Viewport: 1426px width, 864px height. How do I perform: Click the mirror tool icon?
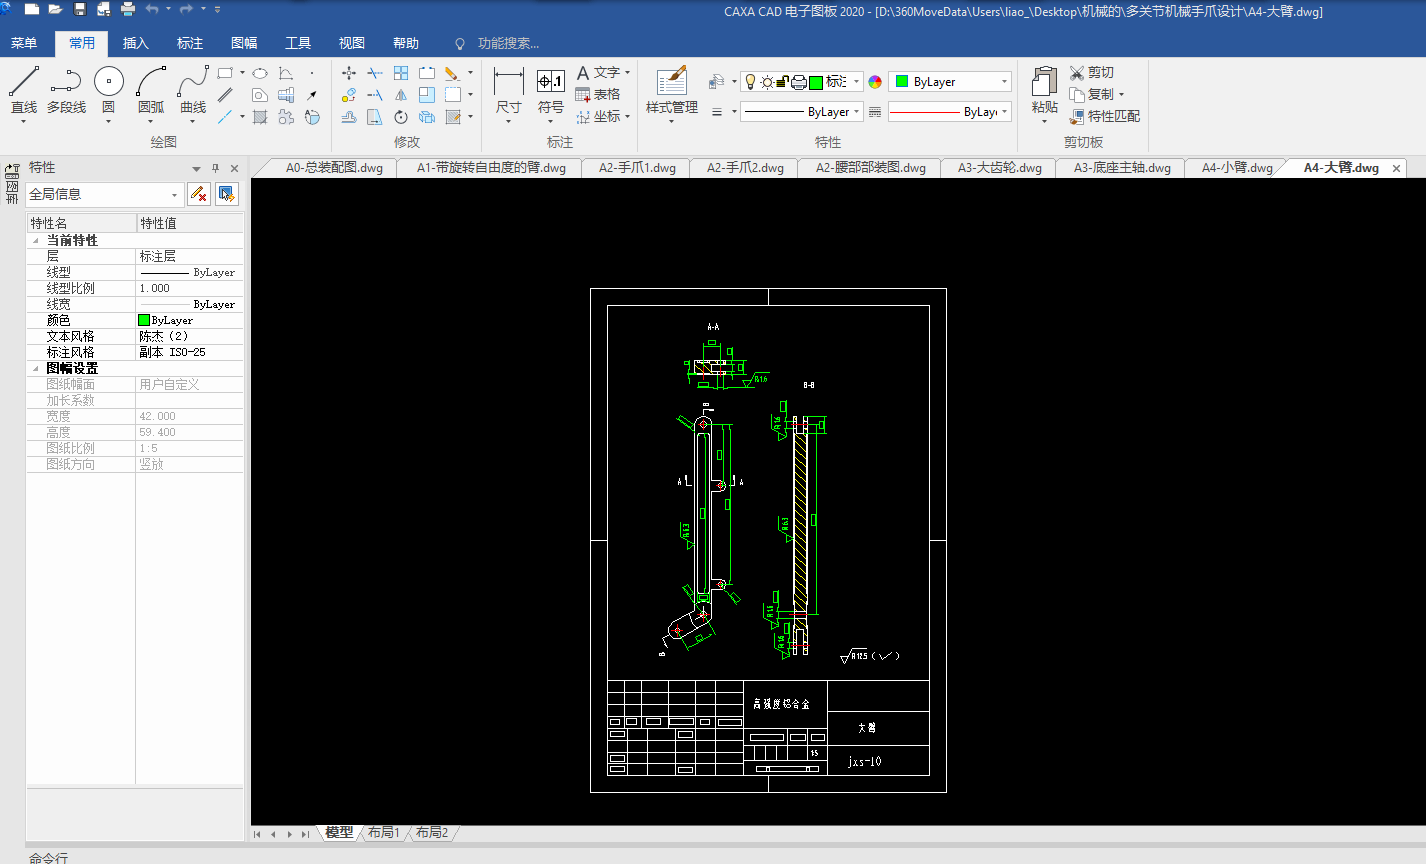pos(400,95)
